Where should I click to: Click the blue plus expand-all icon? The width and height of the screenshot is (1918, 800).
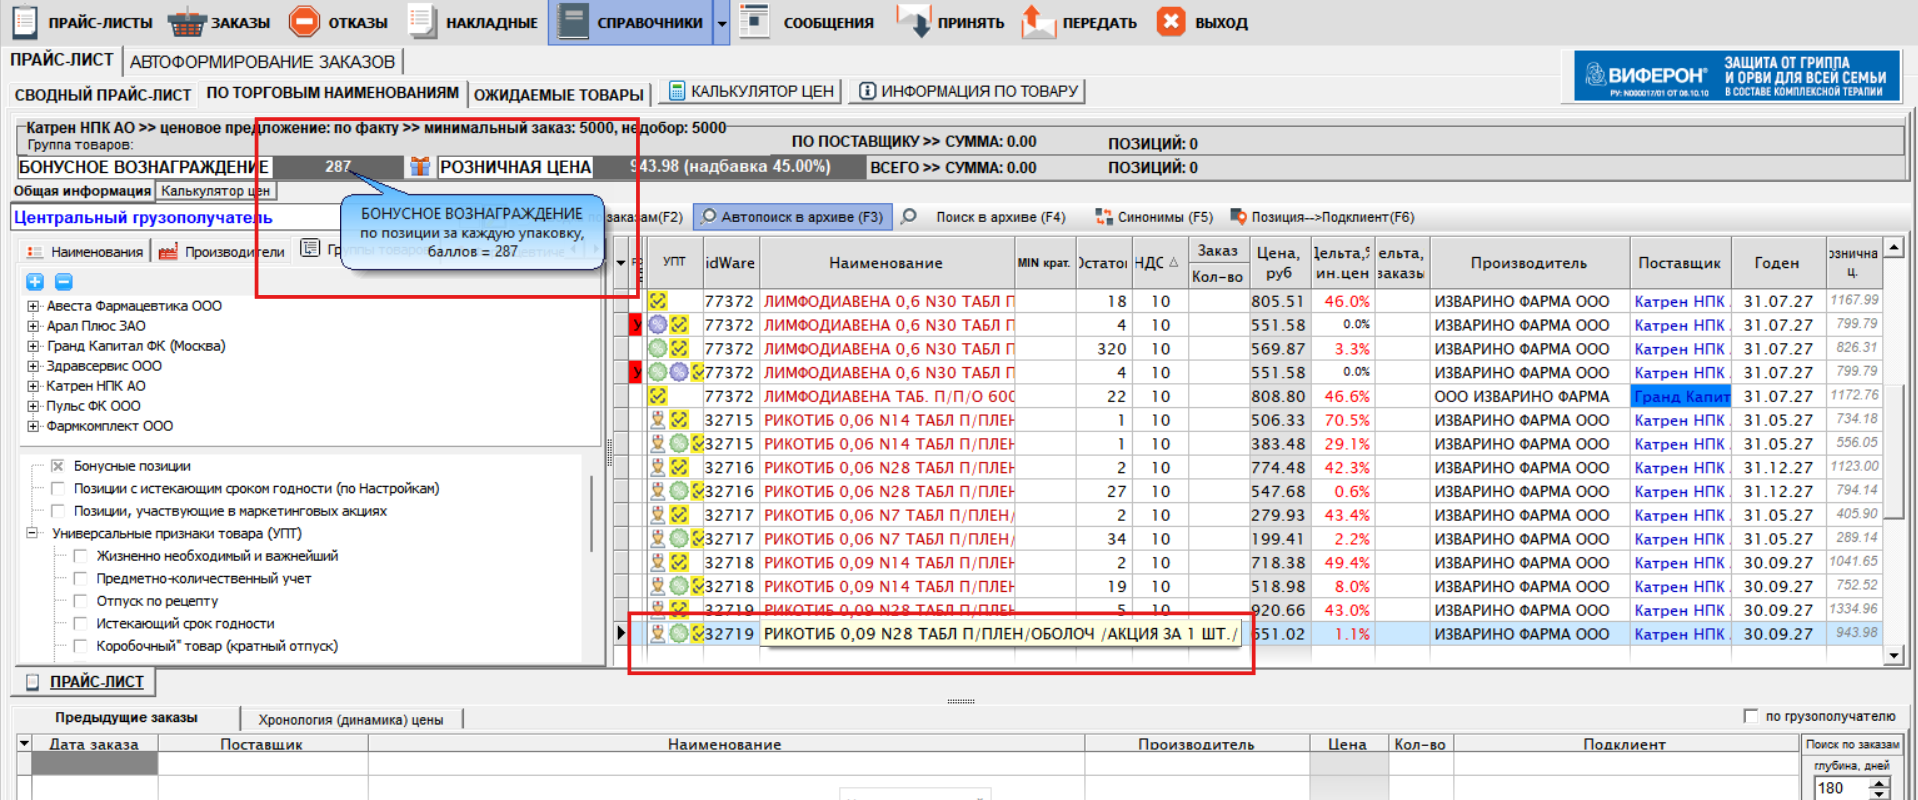(35, 282)
